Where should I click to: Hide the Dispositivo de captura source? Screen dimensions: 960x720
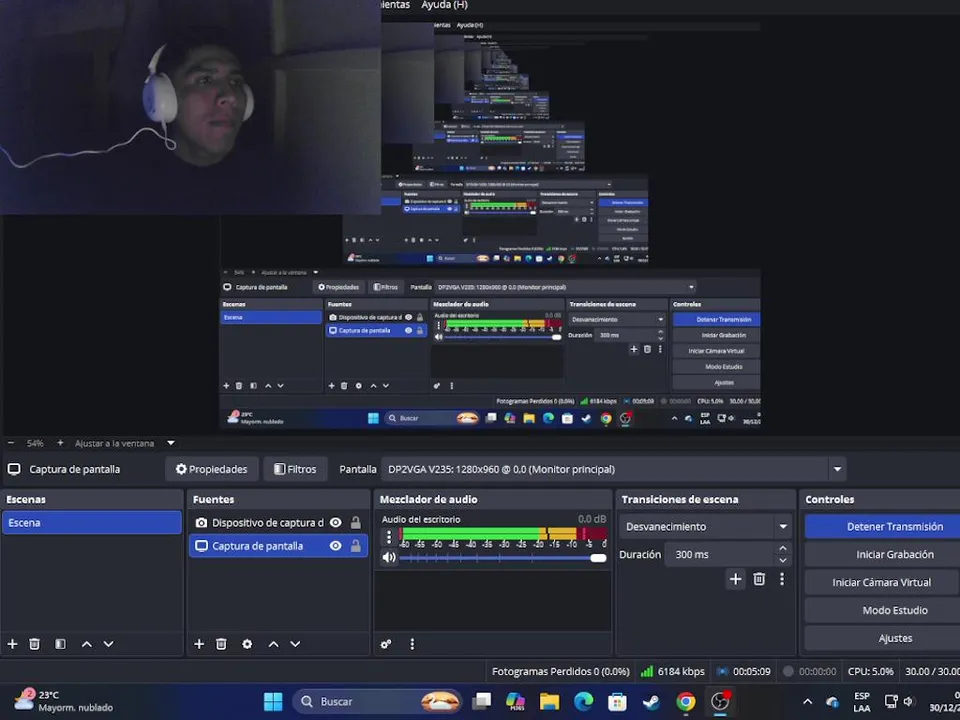pos(336,523)
